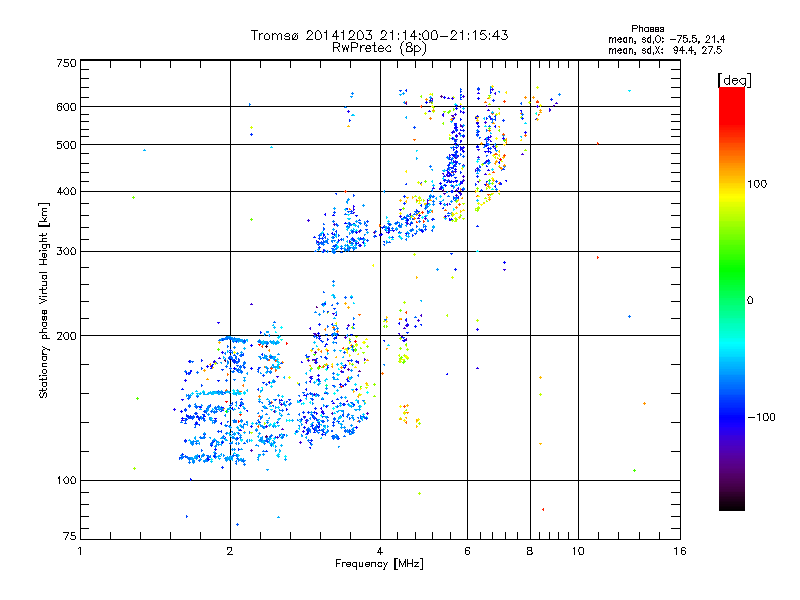The height and width of the screenshot is (600, 800).
Task: Click the 'mean, sd,X: 94.4, 27.5' statistic
Action: (x=665, y=50)
